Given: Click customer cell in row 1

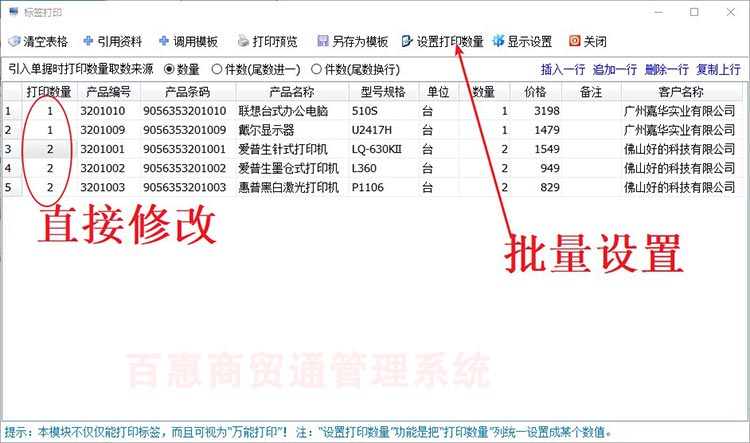Looking at the screenshot, I should tap(682, 111).
